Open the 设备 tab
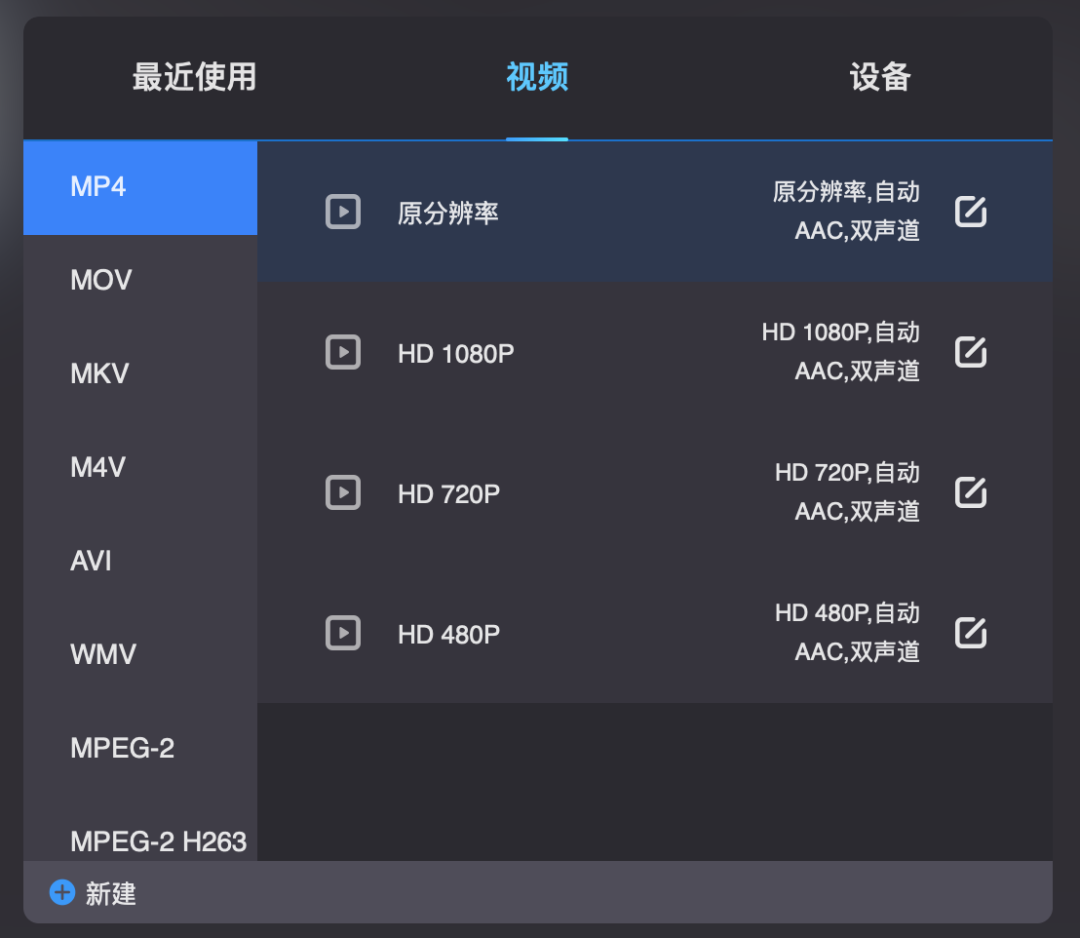Viewport: 1080px width, 938px height. [x=879, y=77]
